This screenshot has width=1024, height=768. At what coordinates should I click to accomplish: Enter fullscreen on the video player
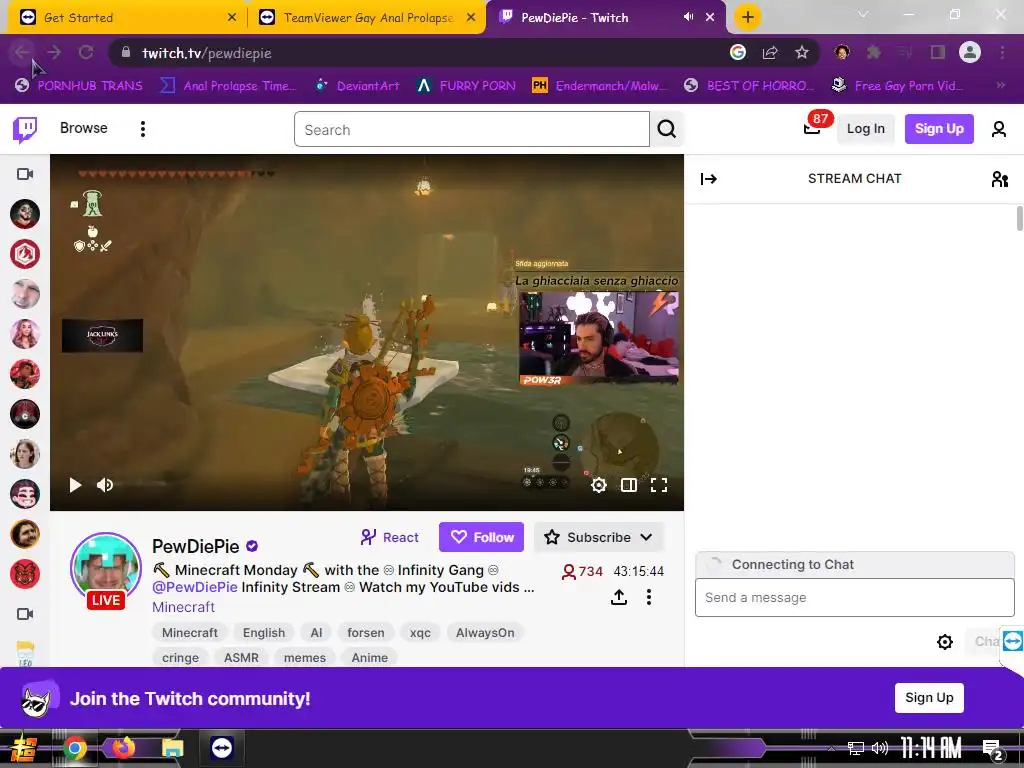[x=658, y=485]
